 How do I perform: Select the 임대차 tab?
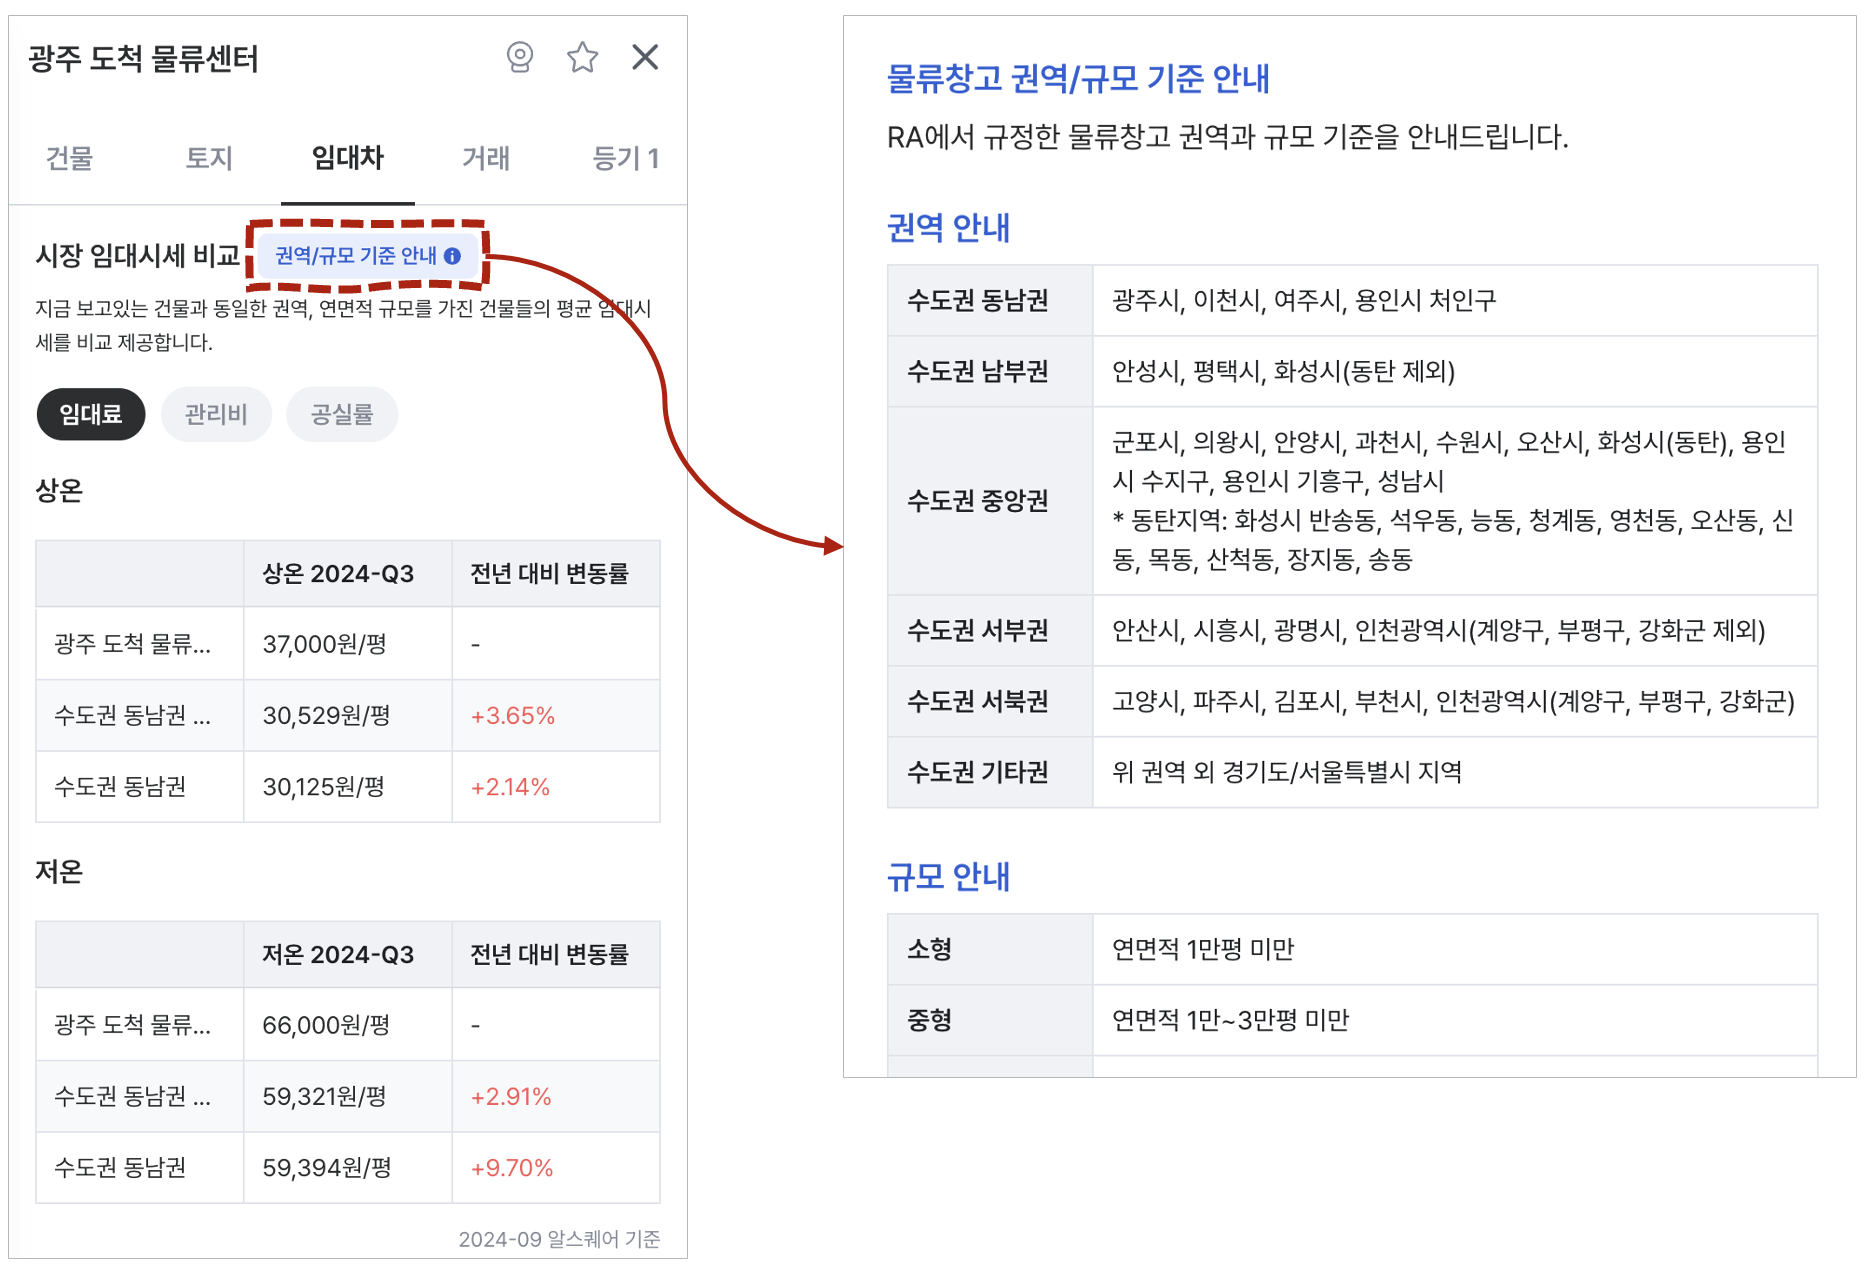click(x=348, y=158)
